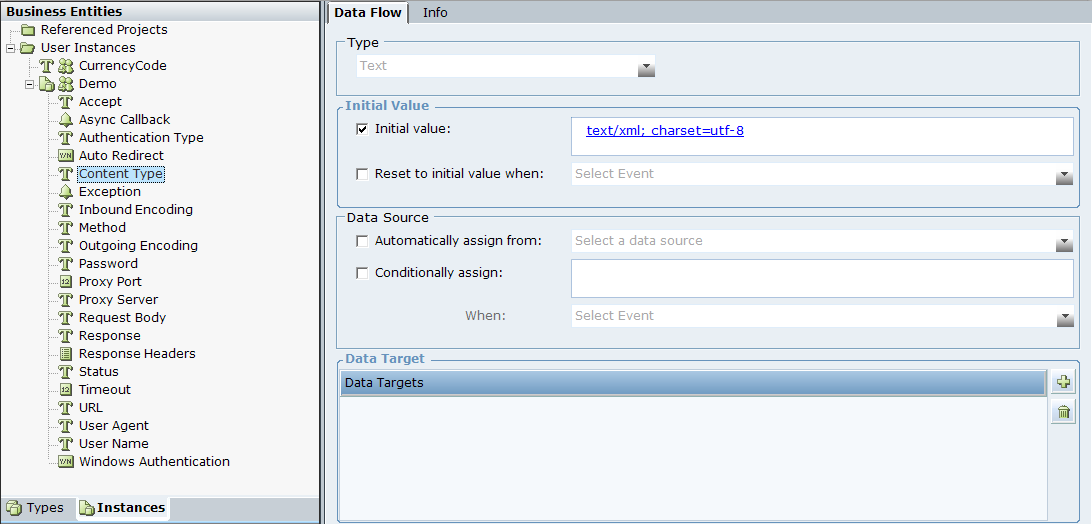Click the Y/N icon next to Auto Redirect
Screen dimensions: 1092x524
[x=66, y=156]
